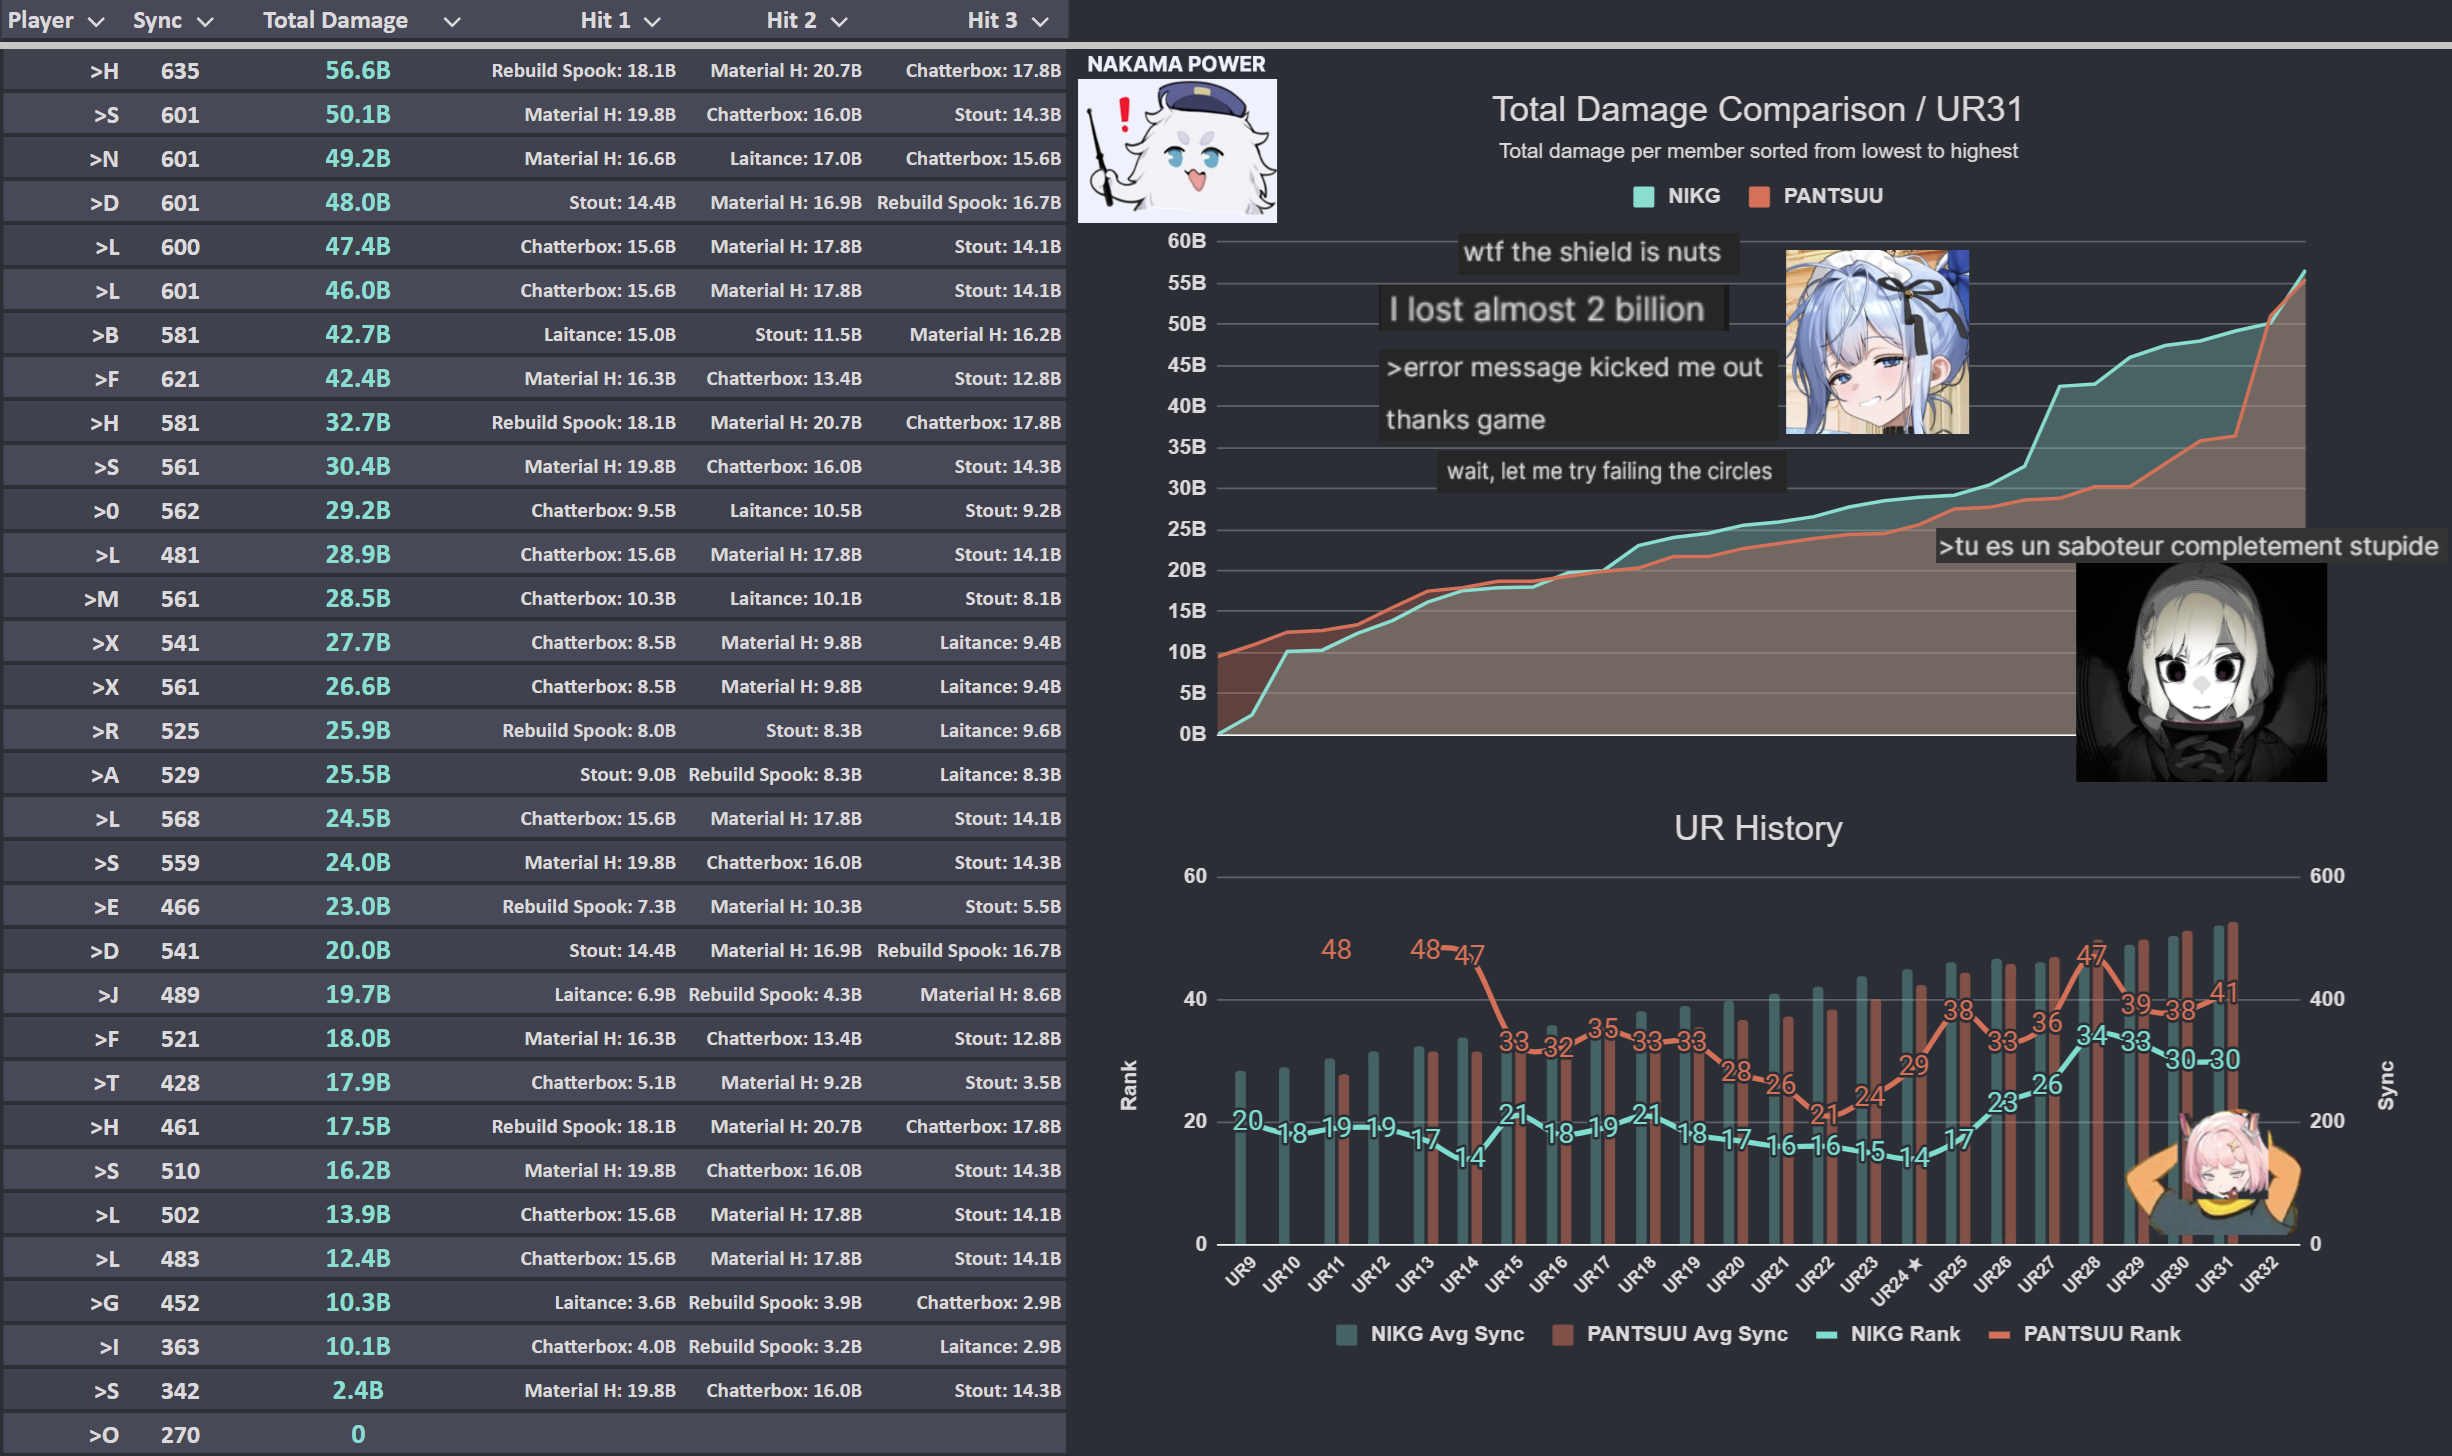This screenshot has width=2452, height=1456.
Task: Click the PANTSUU orange legend swatch
Action: (x=1759, y=196)
